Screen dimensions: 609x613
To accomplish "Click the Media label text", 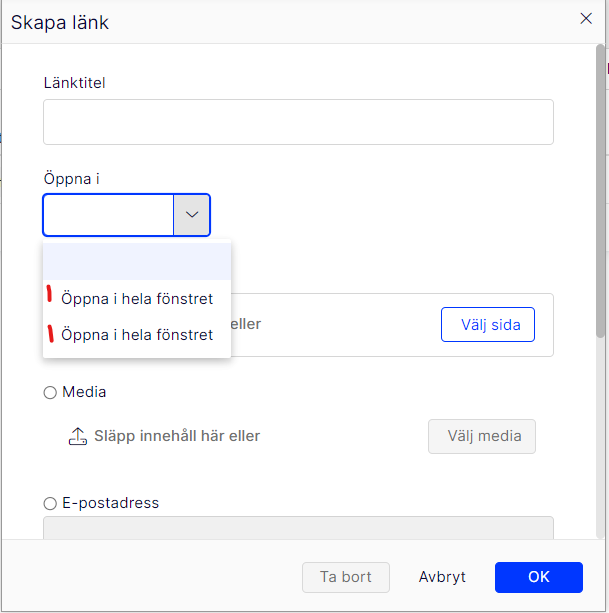I will tap(84, 393).
